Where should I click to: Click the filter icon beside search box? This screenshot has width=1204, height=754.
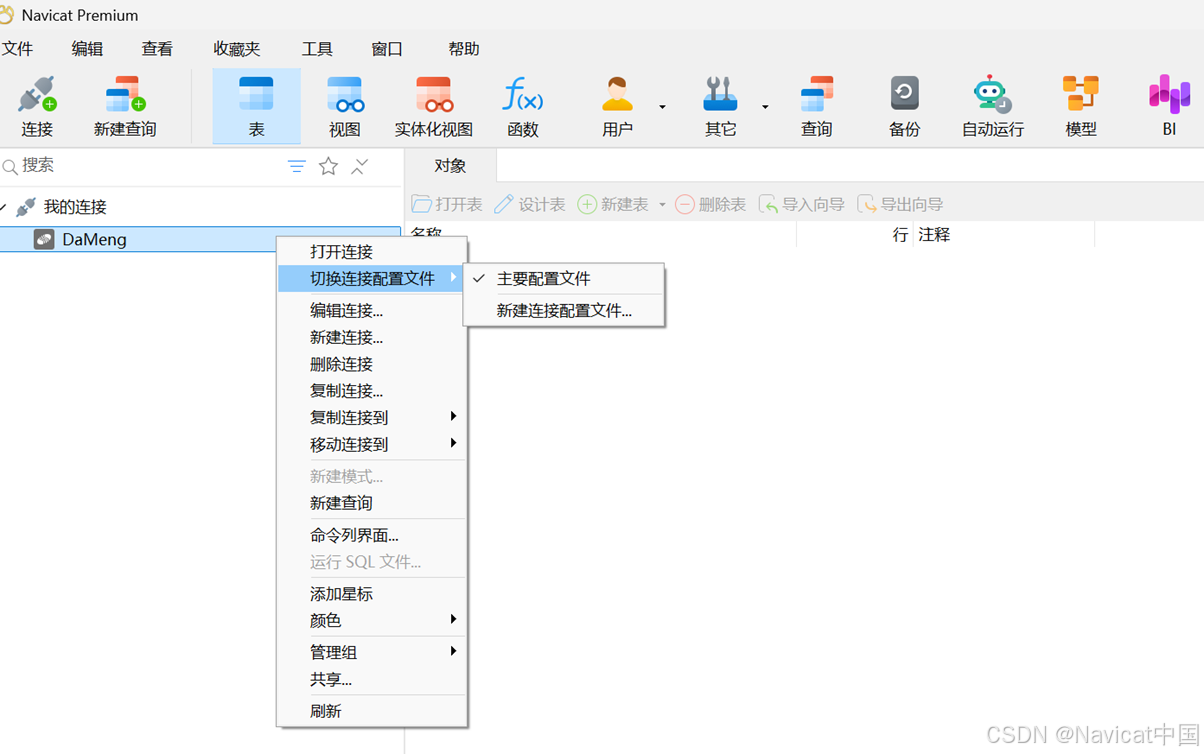(x=297, y=167)
